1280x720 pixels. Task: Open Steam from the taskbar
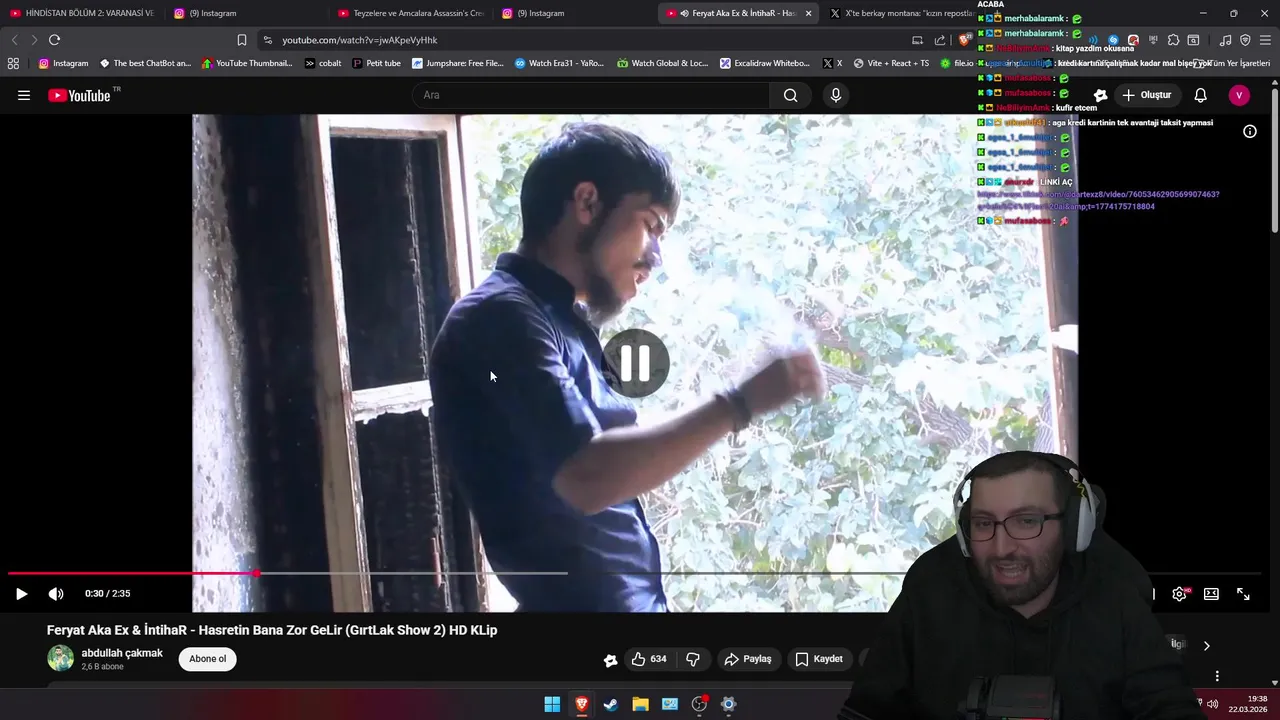[610, 704]
